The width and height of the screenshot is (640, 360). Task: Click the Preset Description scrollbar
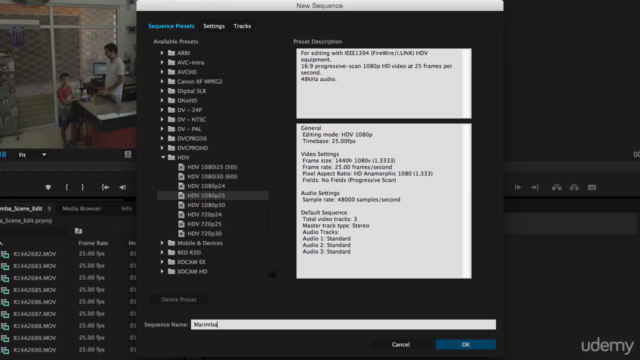[467, 84]
